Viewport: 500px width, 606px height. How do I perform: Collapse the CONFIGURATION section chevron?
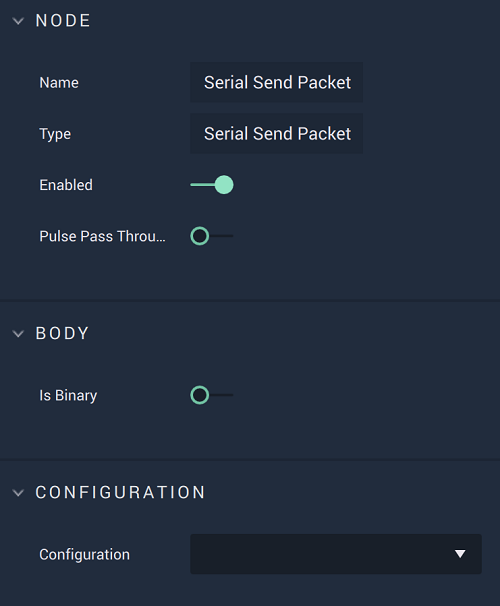(18, 493)
